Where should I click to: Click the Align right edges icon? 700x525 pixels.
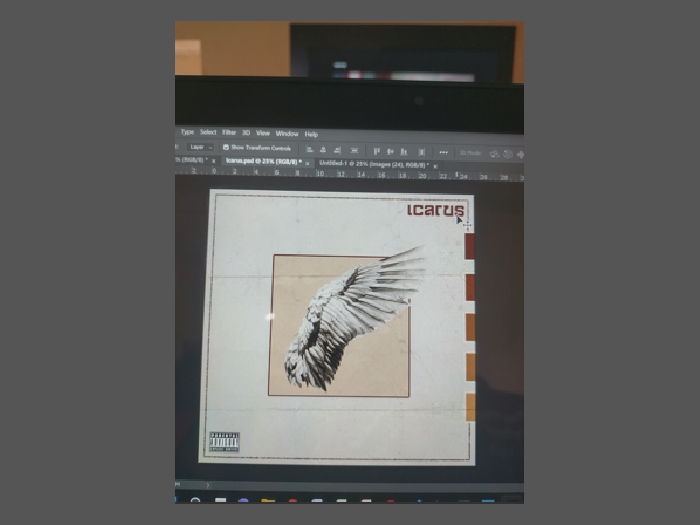337,150
